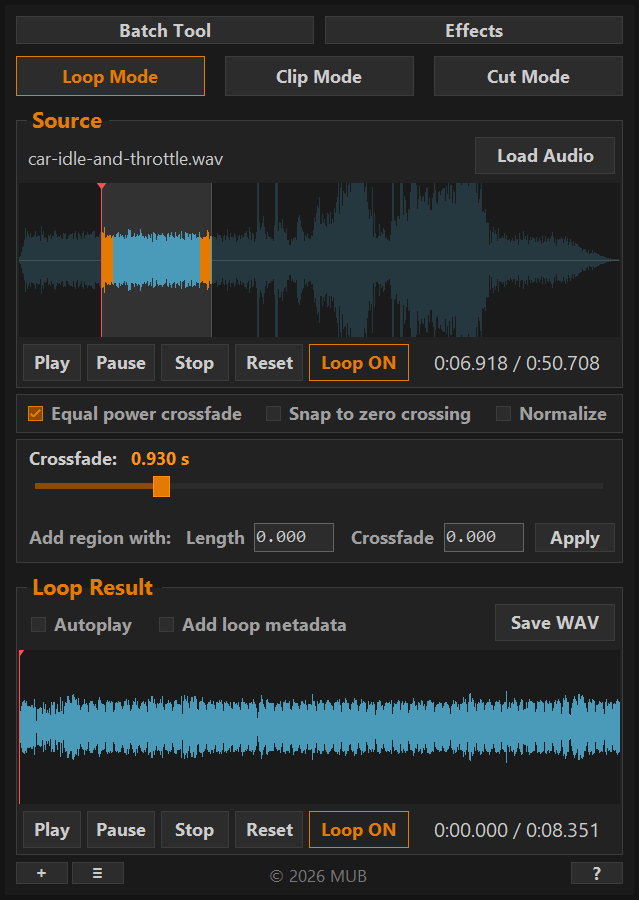
Task: Open the Batch Tool
Action: [165, 30]
